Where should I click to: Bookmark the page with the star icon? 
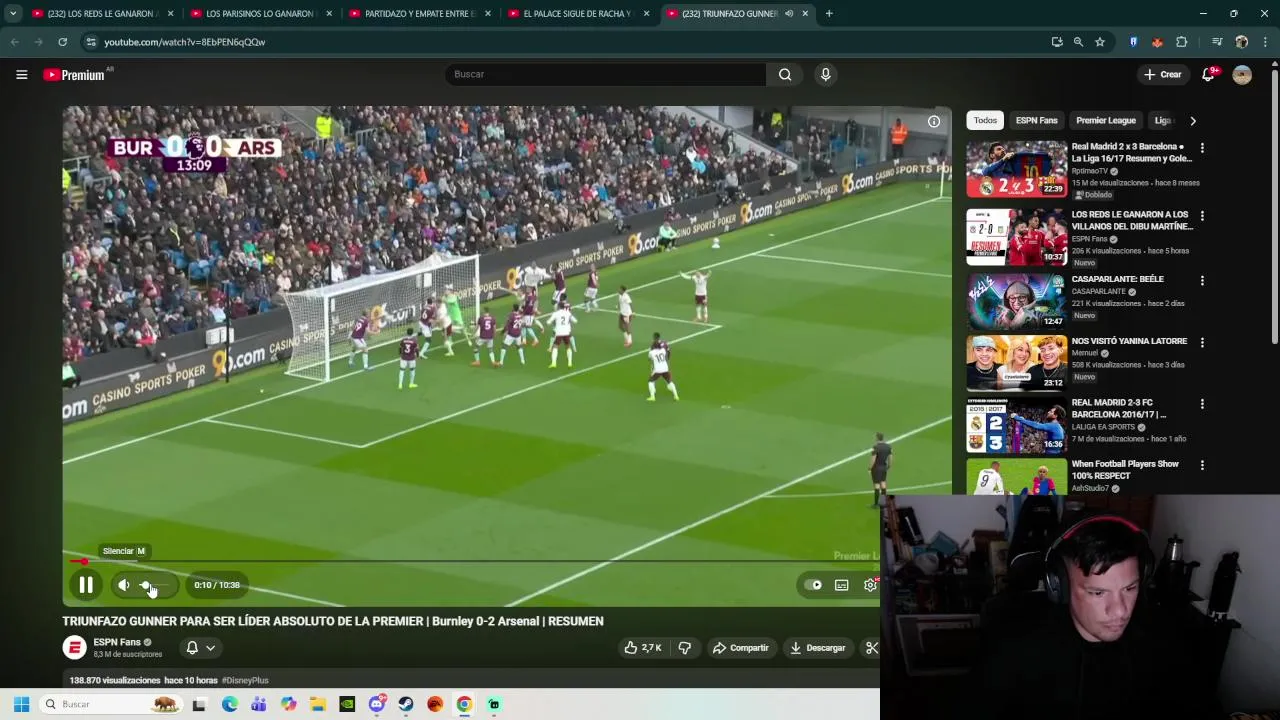point(1100,42)
